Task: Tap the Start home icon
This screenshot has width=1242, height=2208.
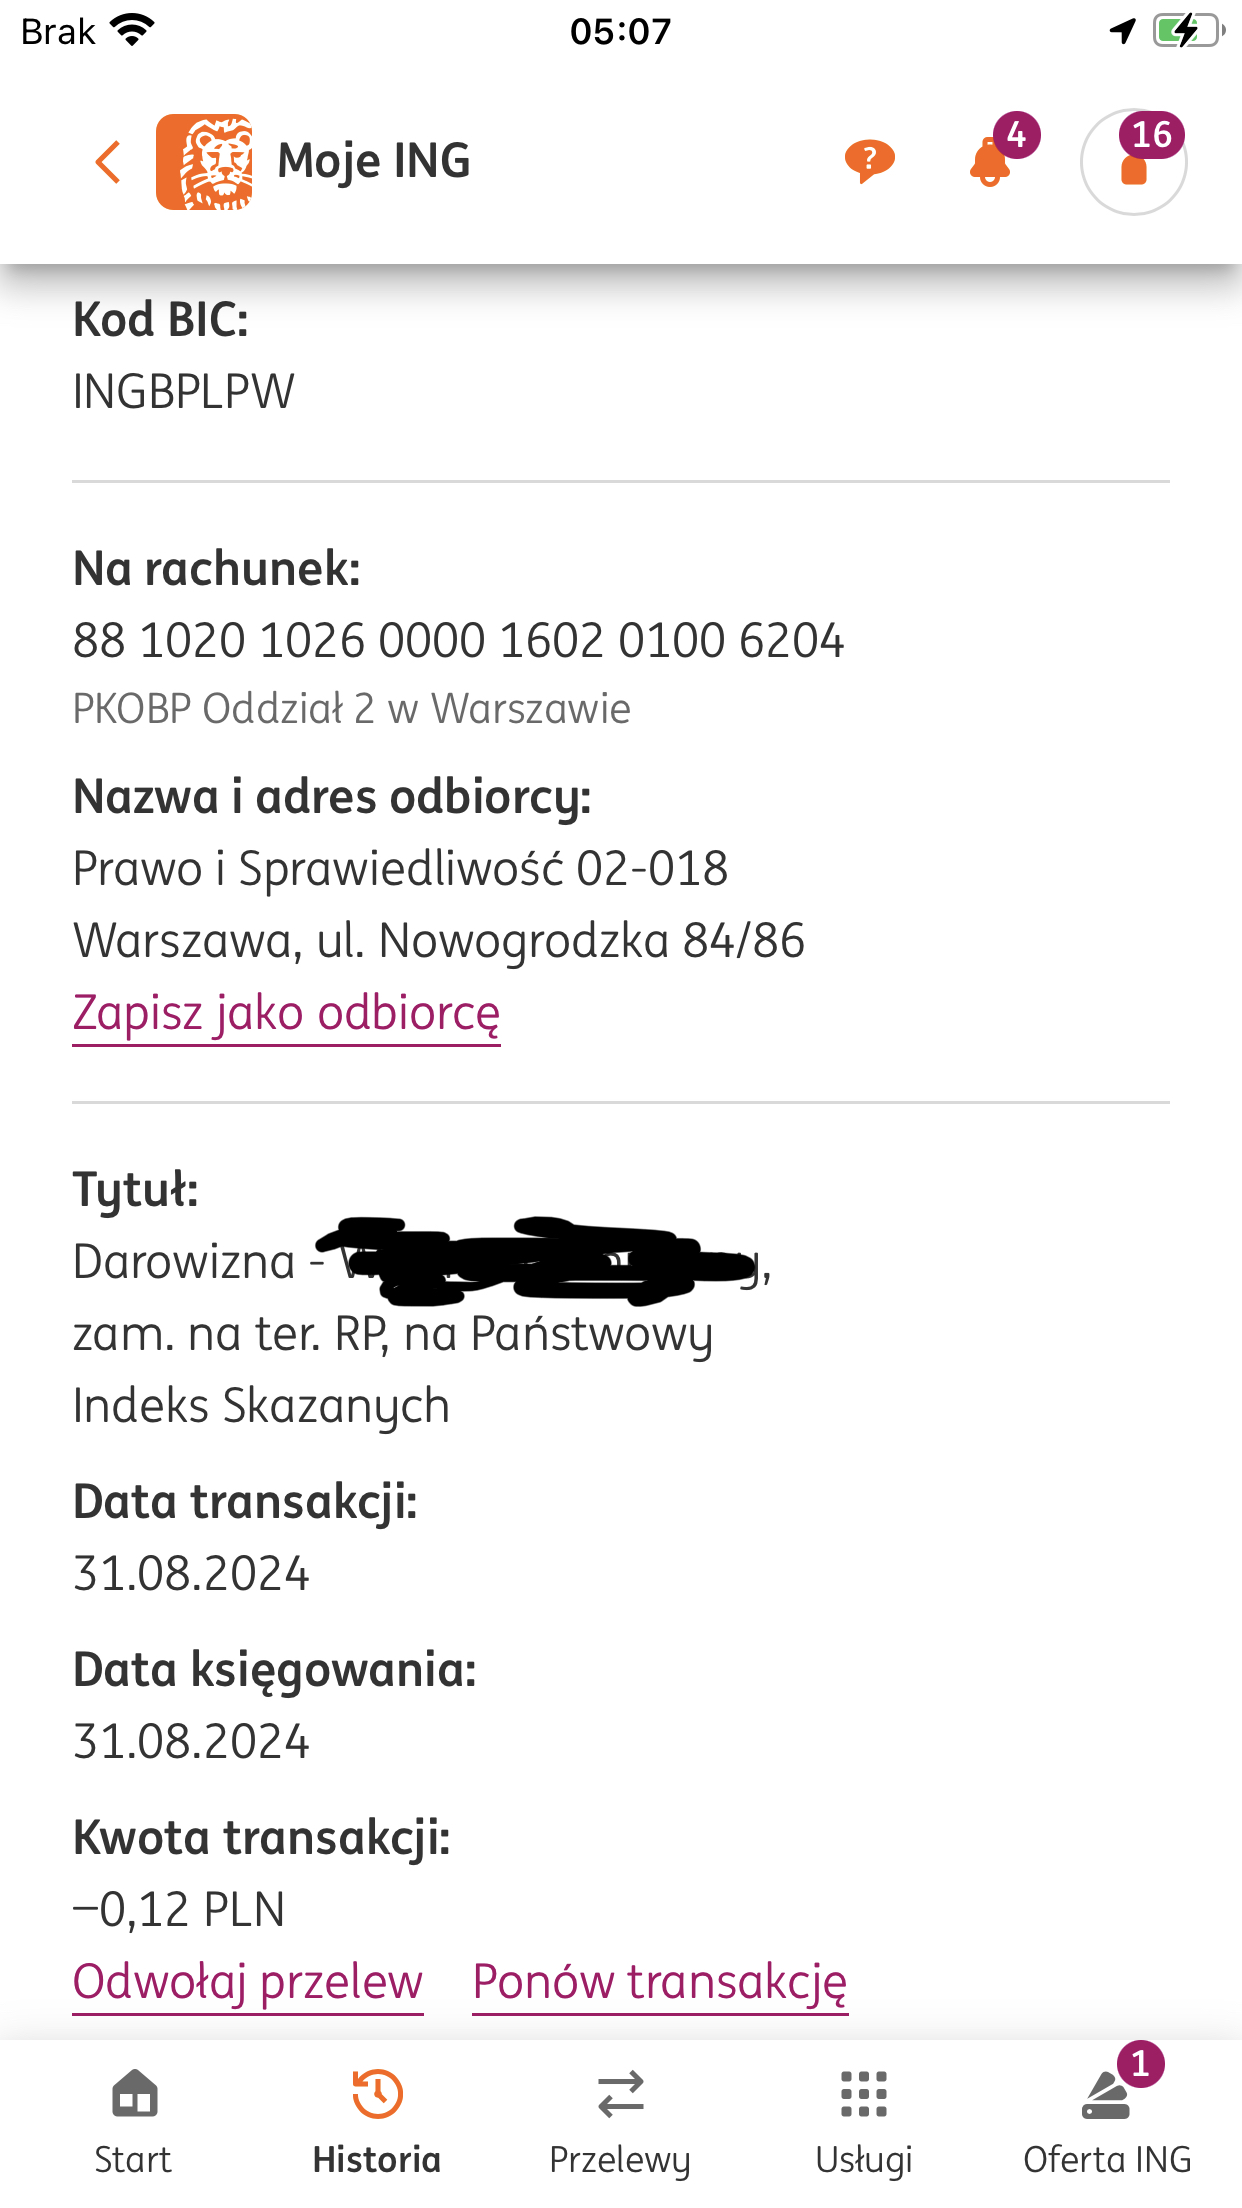Action: coord(134,2093)
